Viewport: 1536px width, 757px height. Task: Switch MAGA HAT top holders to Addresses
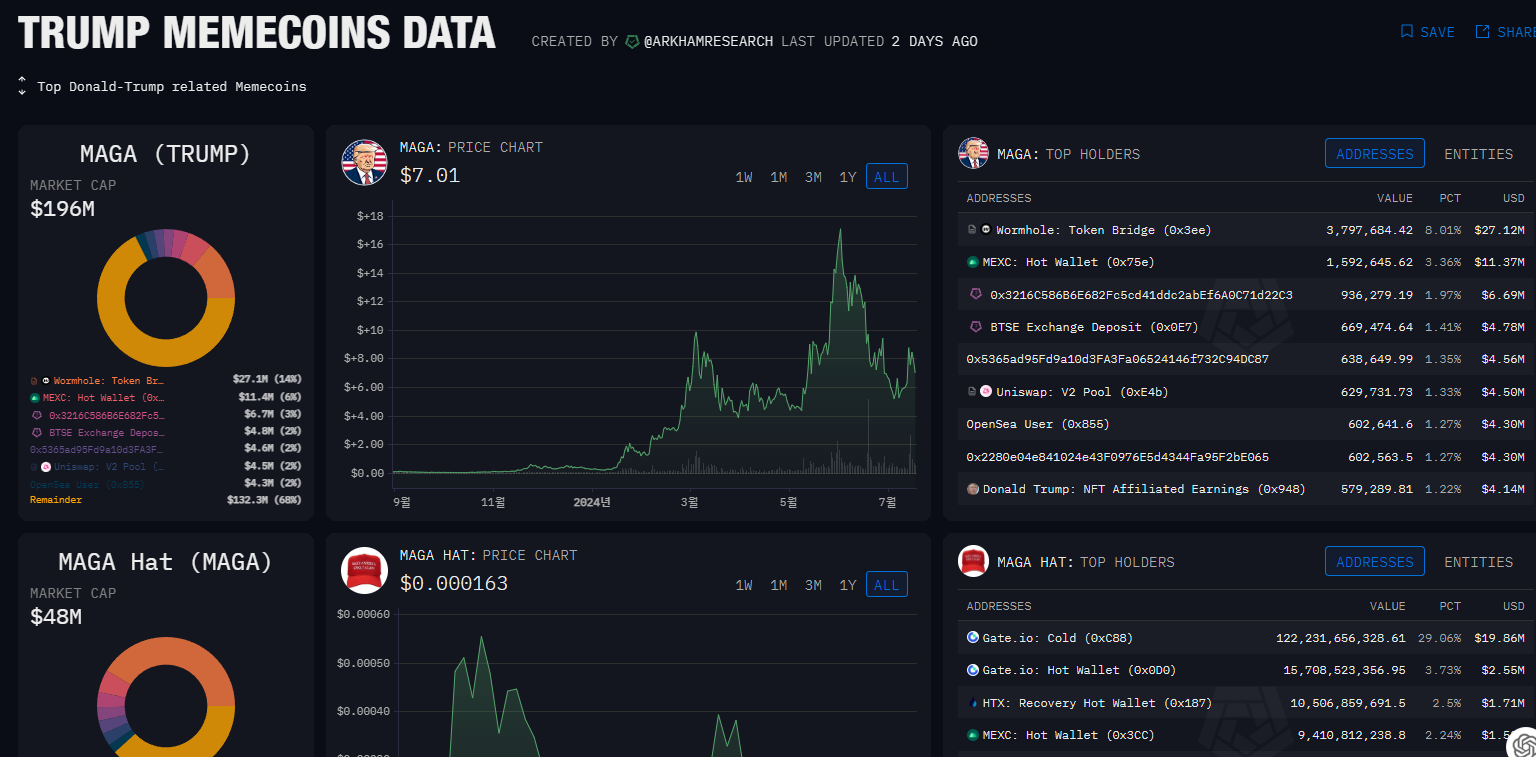coord(1375,562)
